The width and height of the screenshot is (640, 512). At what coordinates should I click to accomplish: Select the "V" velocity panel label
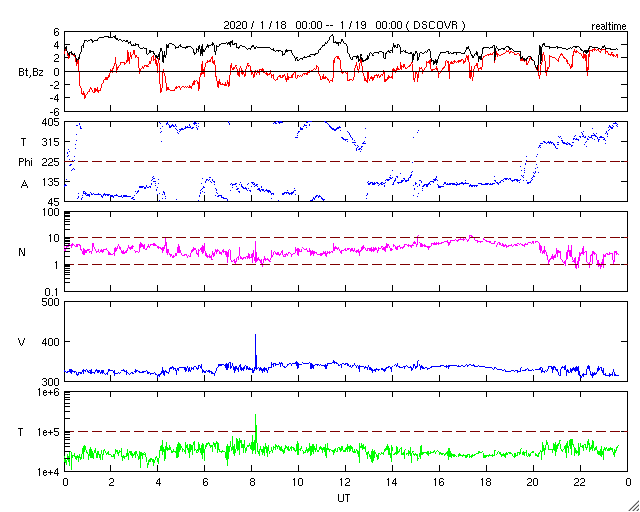pyautogui.click(x=23, y=342)
